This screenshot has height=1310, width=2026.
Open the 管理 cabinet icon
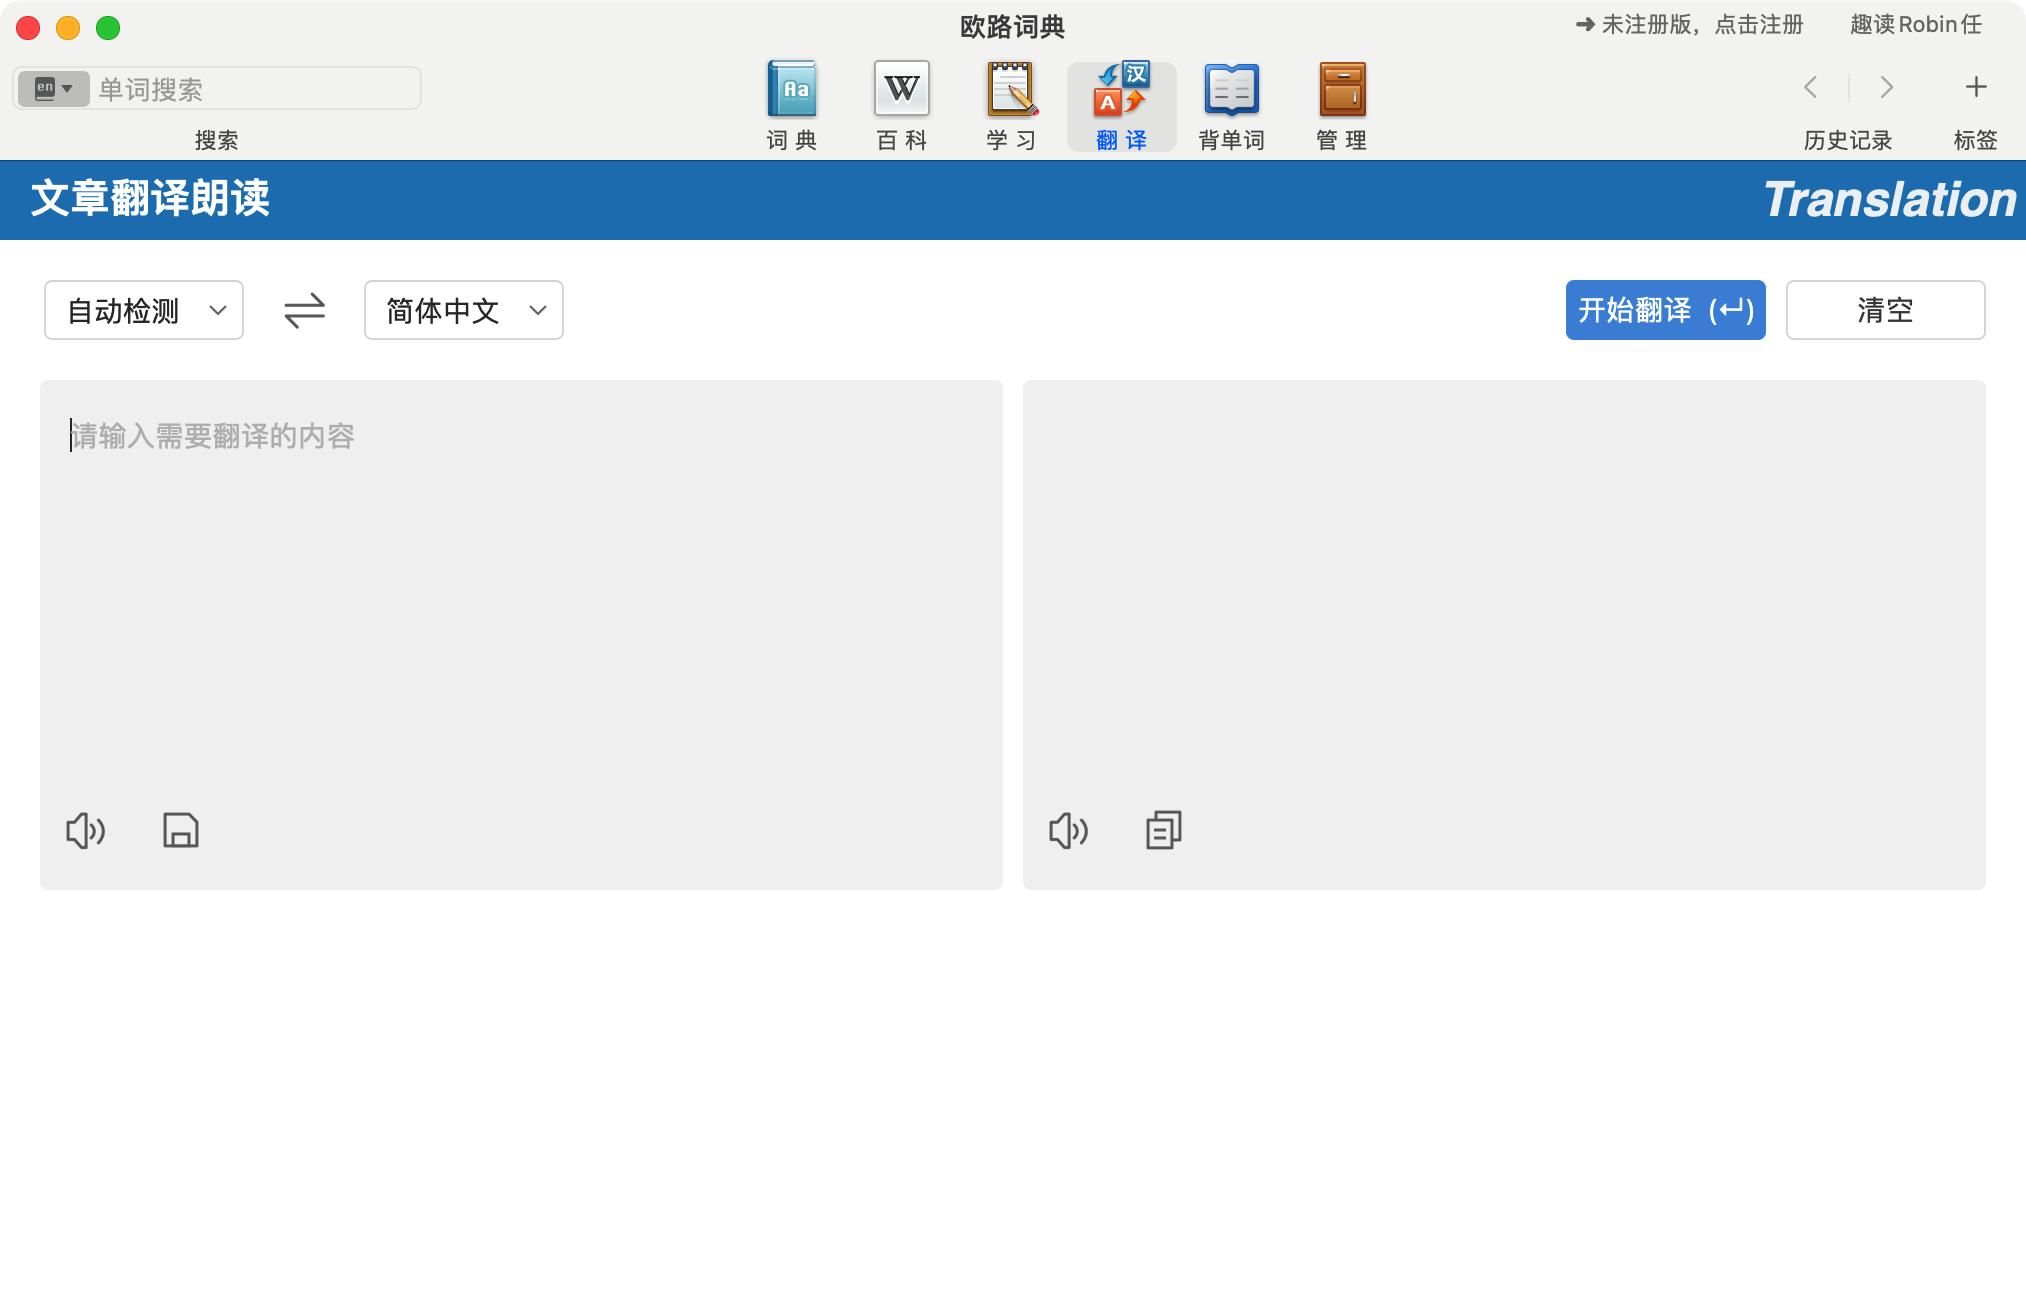tap(1341, 90)
